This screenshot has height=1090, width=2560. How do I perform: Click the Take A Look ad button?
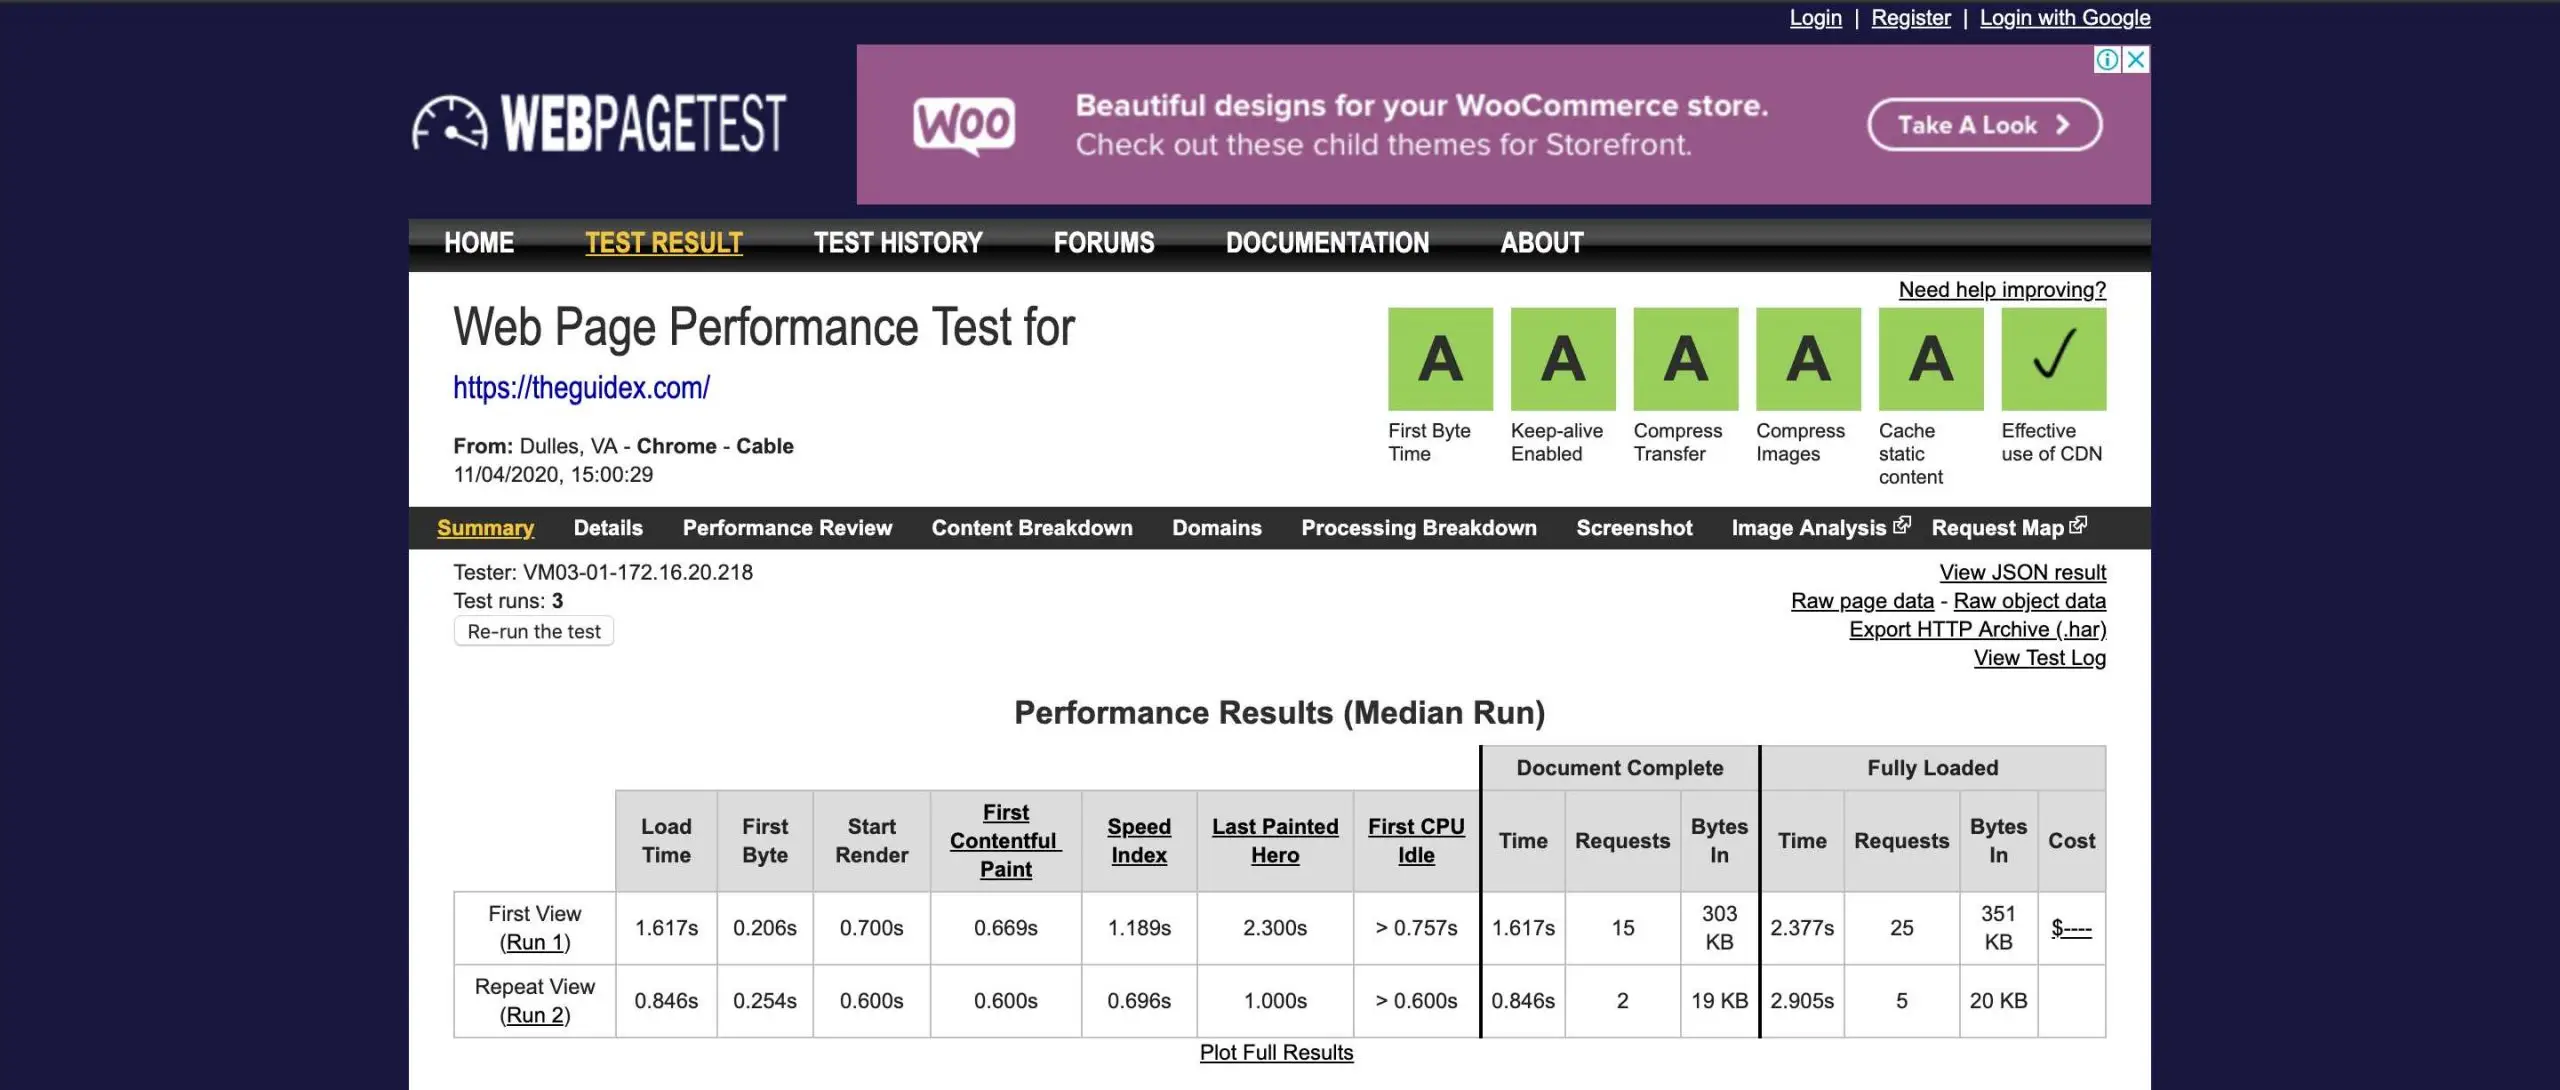click(x=1984, y=125)
